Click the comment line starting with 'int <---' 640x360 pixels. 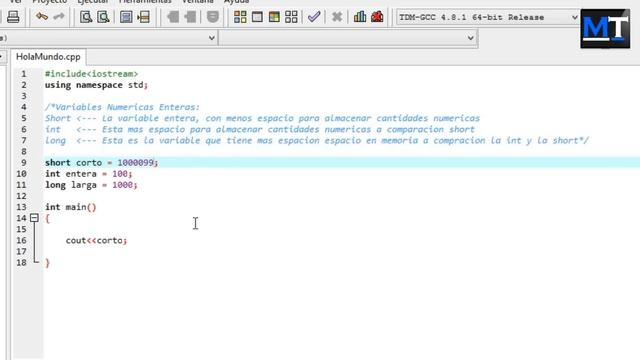(260, 129)
